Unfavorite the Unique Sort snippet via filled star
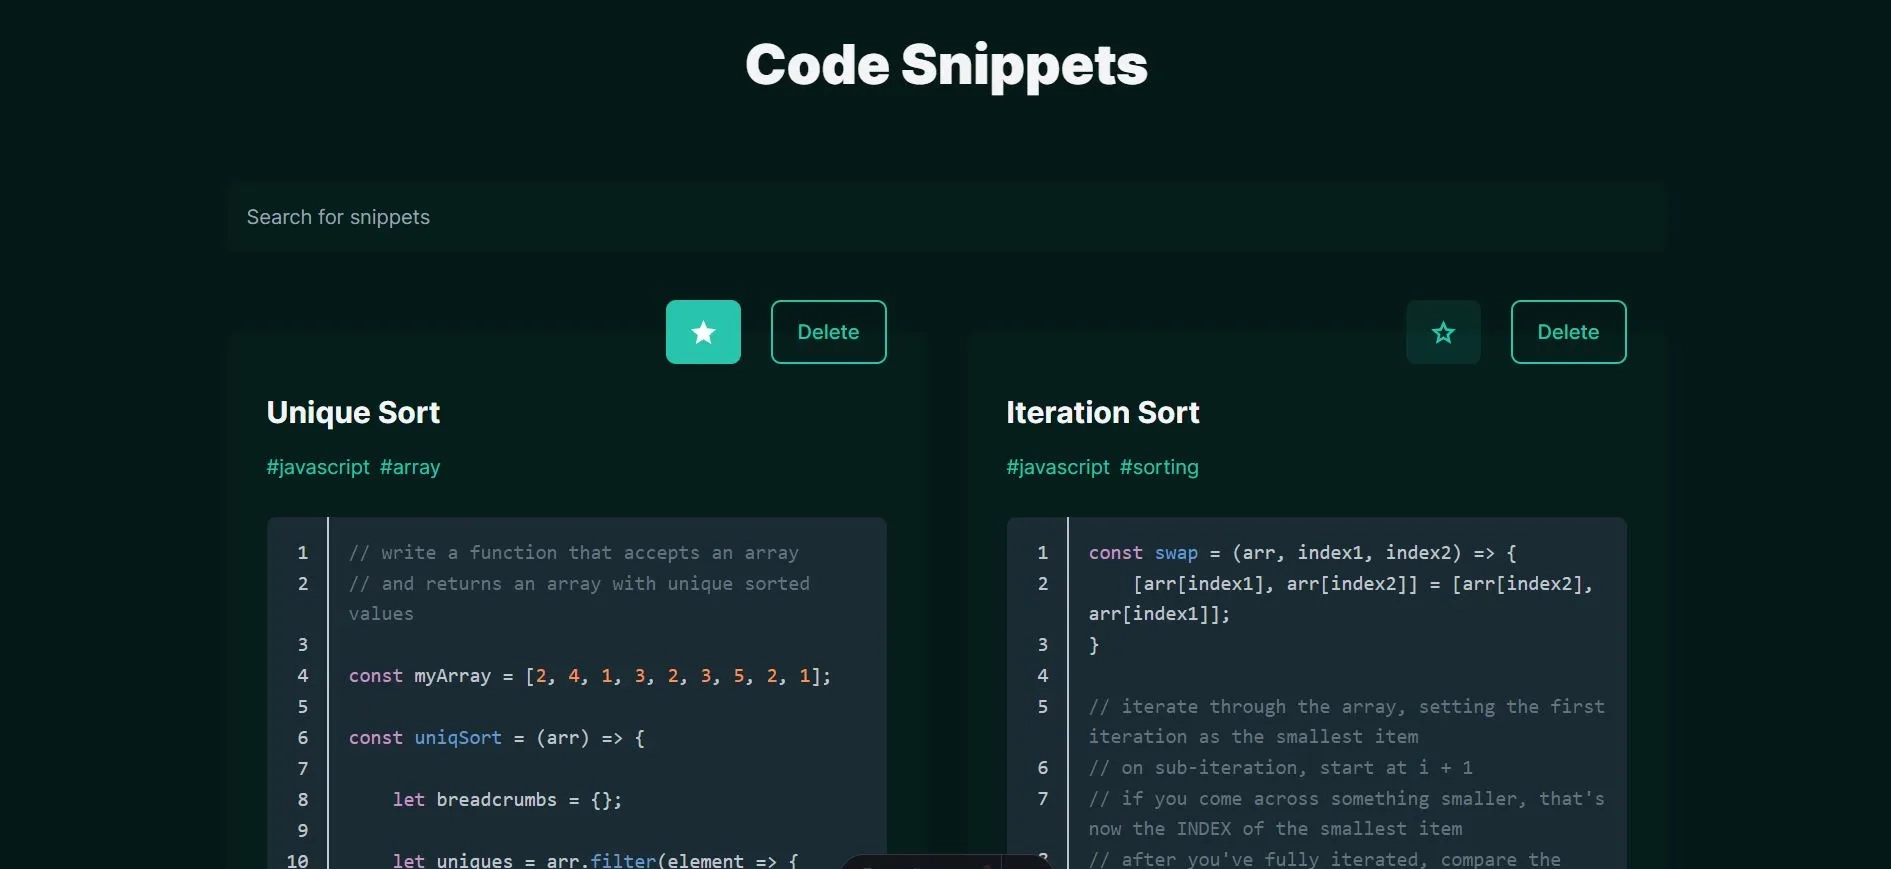The image size is (1891, 869). 703,332
